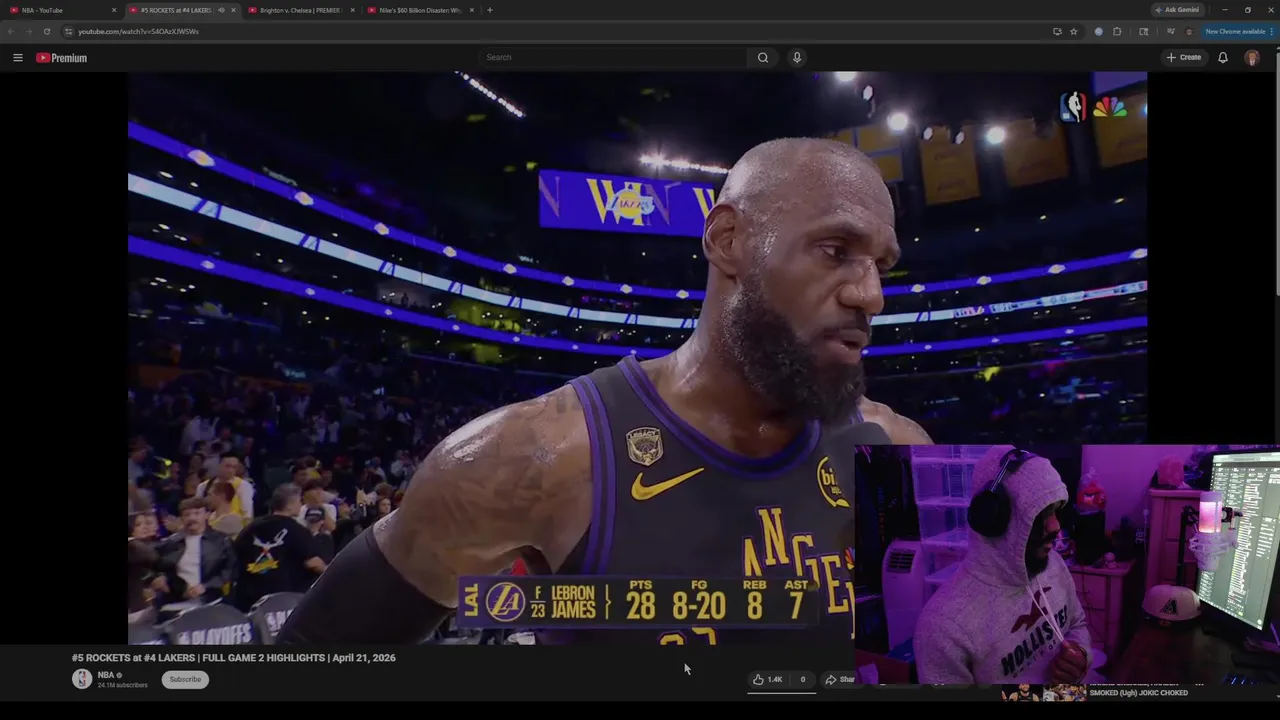Open the NBA channel name link
The image size is (1280, 720).
(x=106, y=675)
